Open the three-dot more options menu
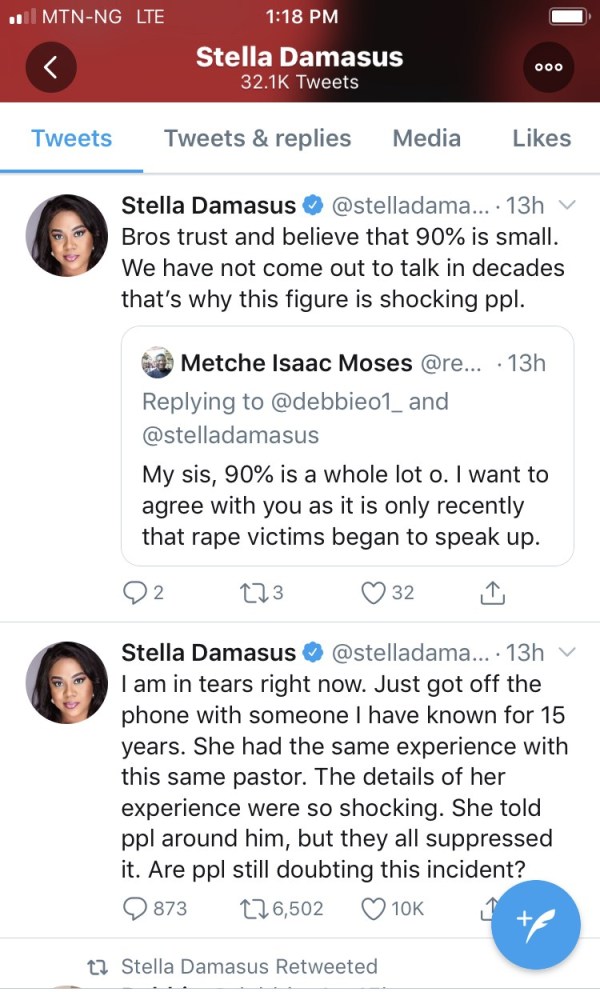600x992 pixels. (549, 67)
